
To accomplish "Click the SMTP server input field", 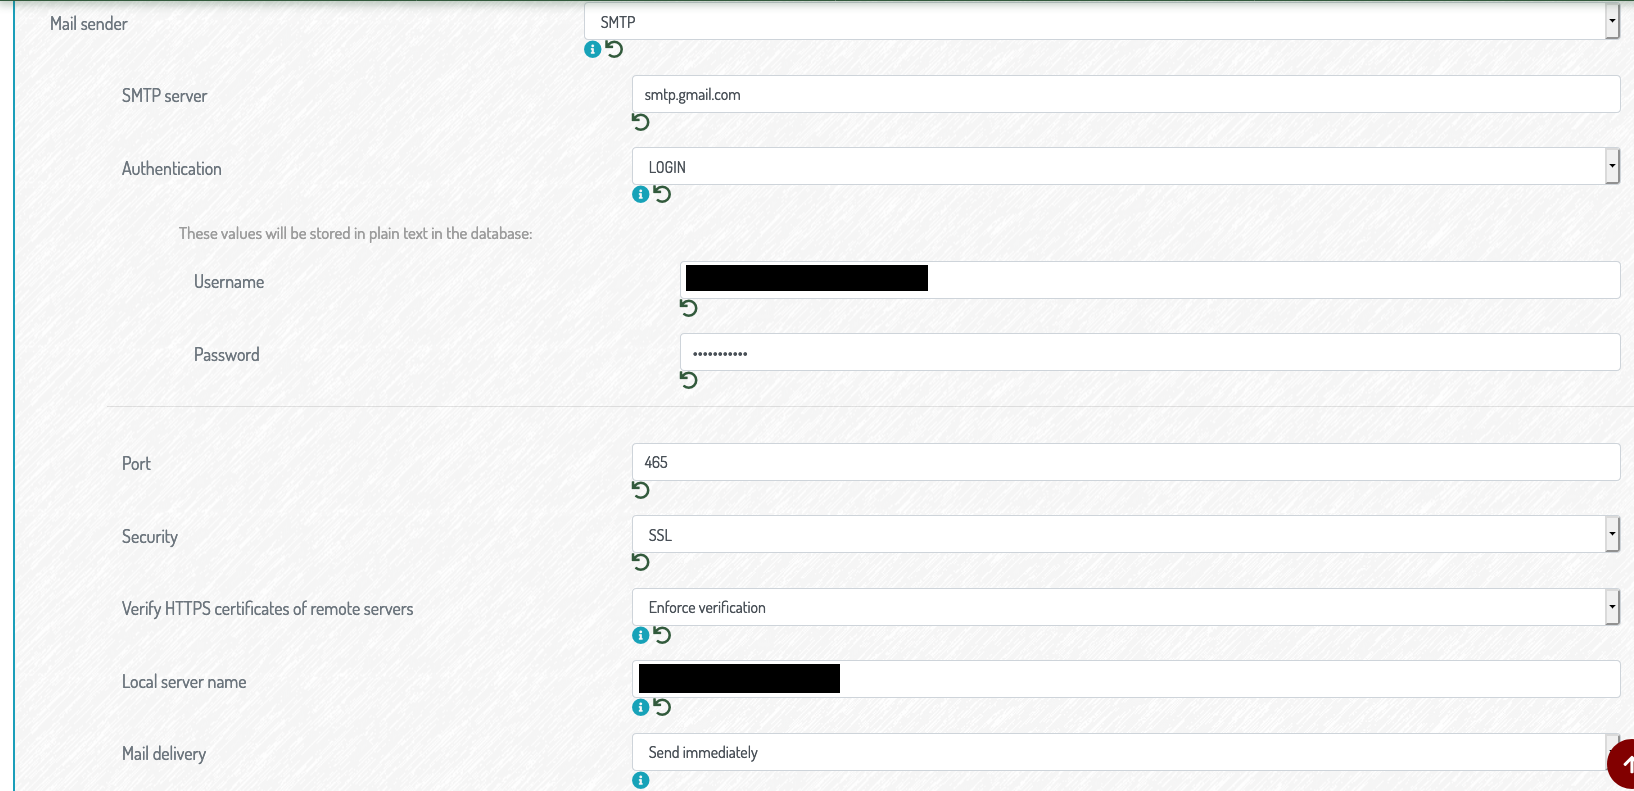I will click(x=1126, y=94).
